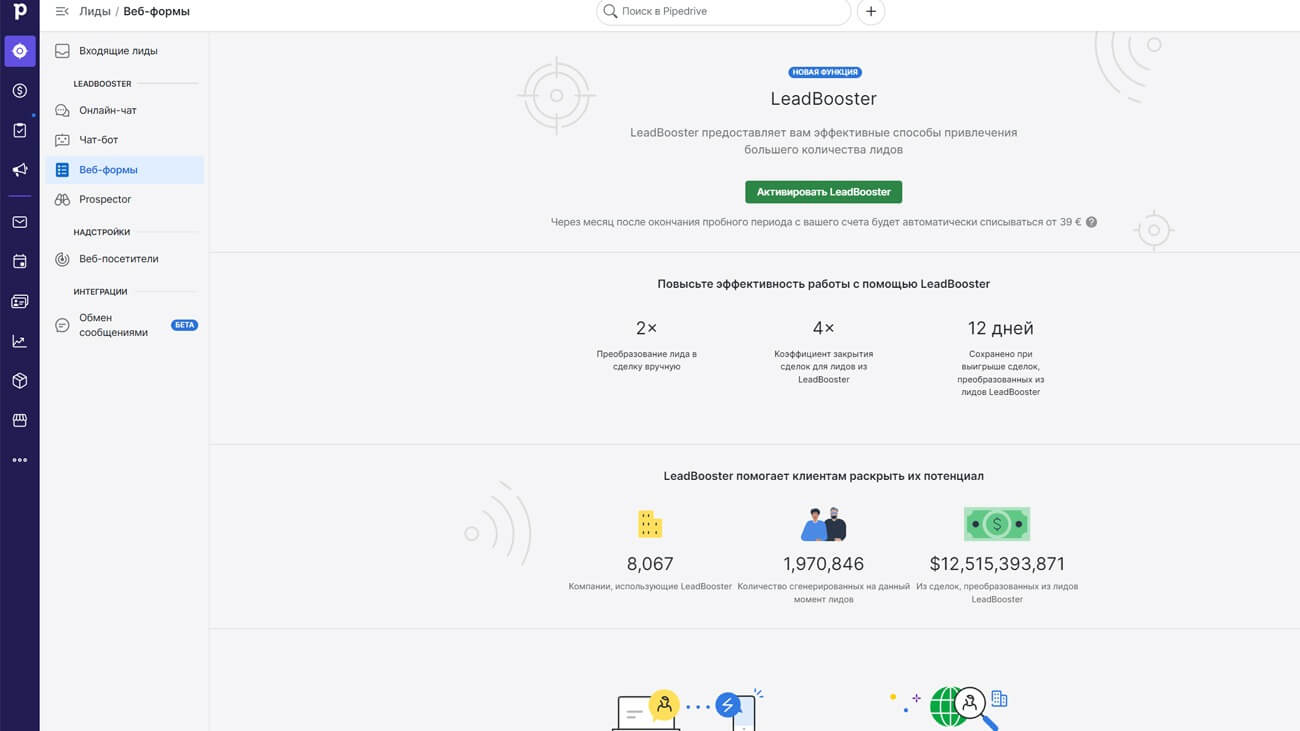The height and width of the screenshot is (731, 1300).
Task: Open the Contacts card icon in the sidebar
Action: pyautogui.click(x=19, y=301)
